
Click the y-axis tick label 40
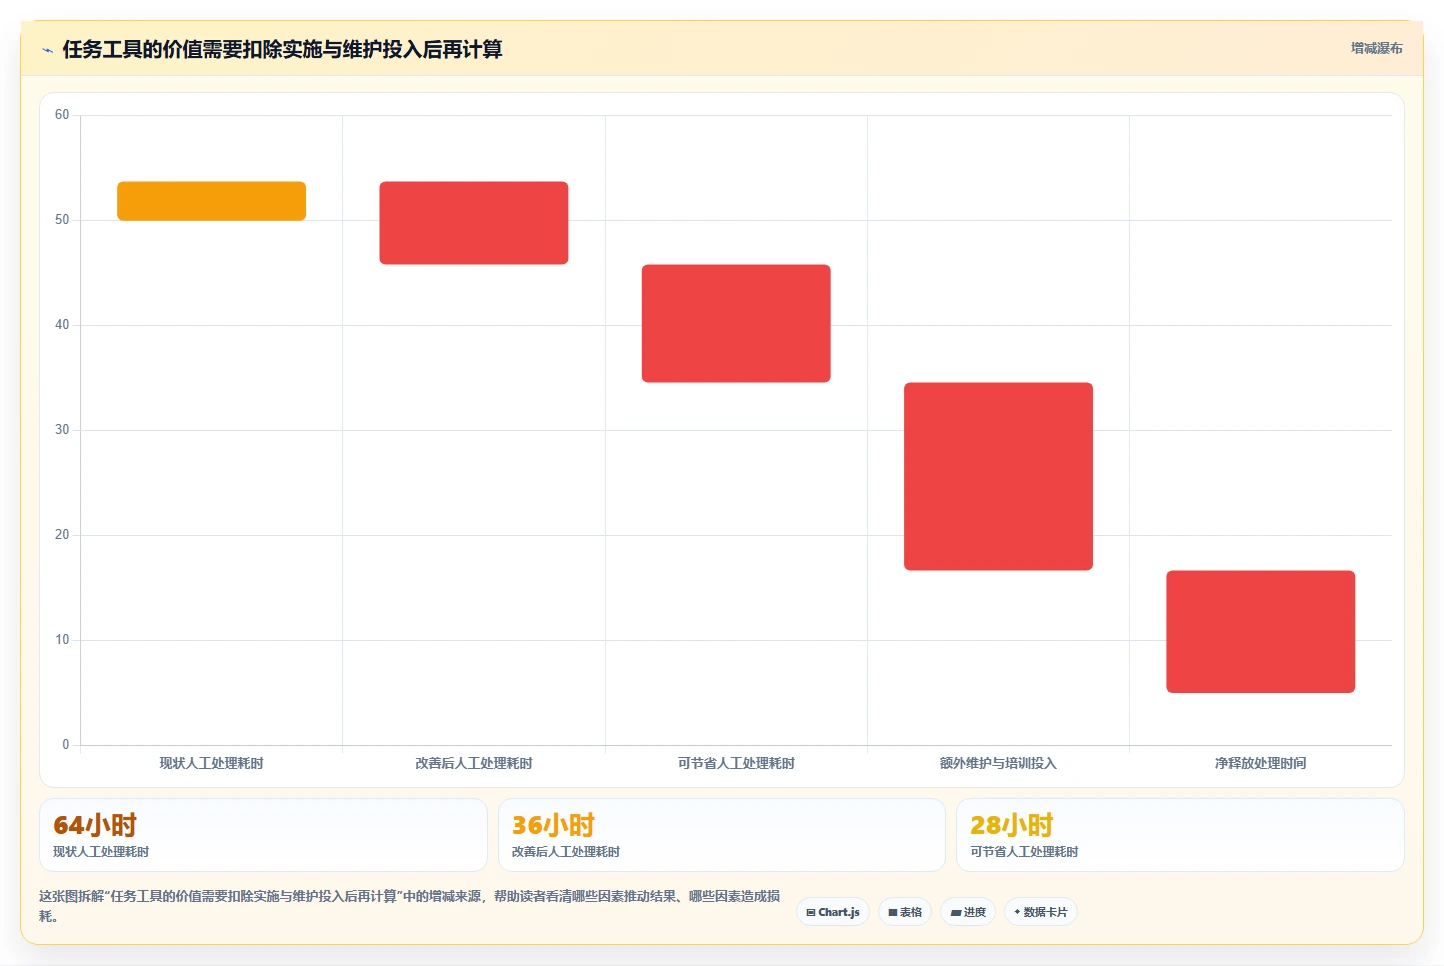[62, 325]
